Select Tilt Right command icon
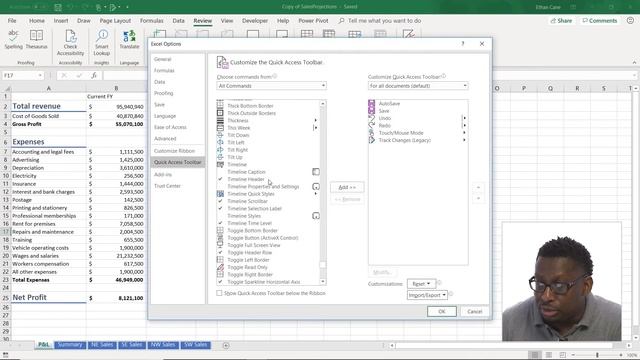Screen dimensions: 640x360 (220, 150)
